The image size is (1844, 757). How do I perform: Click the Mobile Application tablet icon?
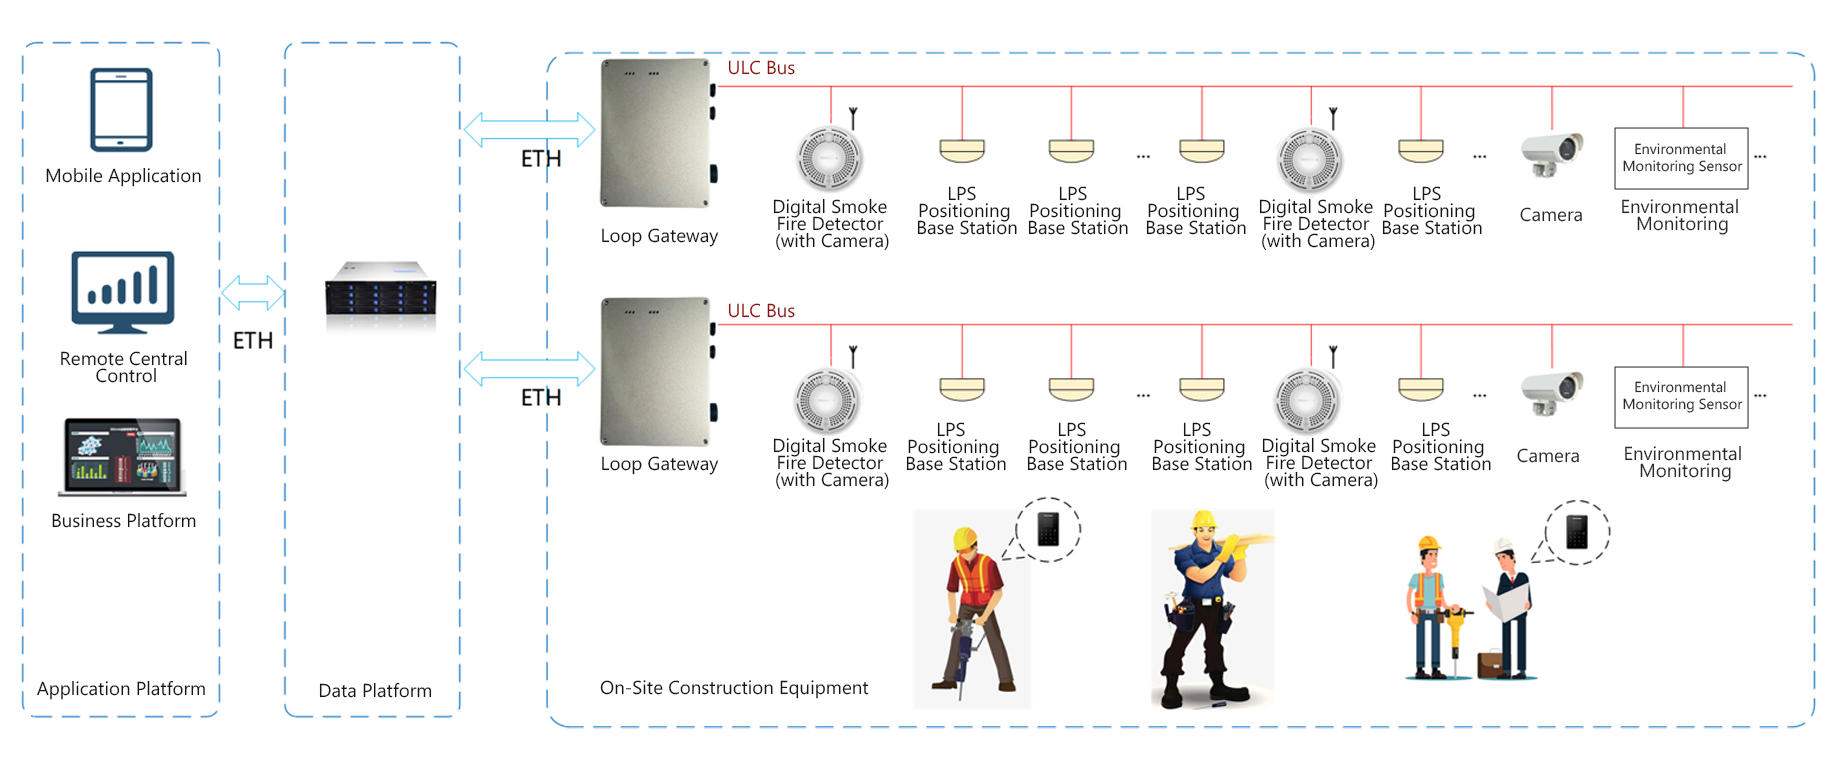pyautogui.click(x=121, y=109)
